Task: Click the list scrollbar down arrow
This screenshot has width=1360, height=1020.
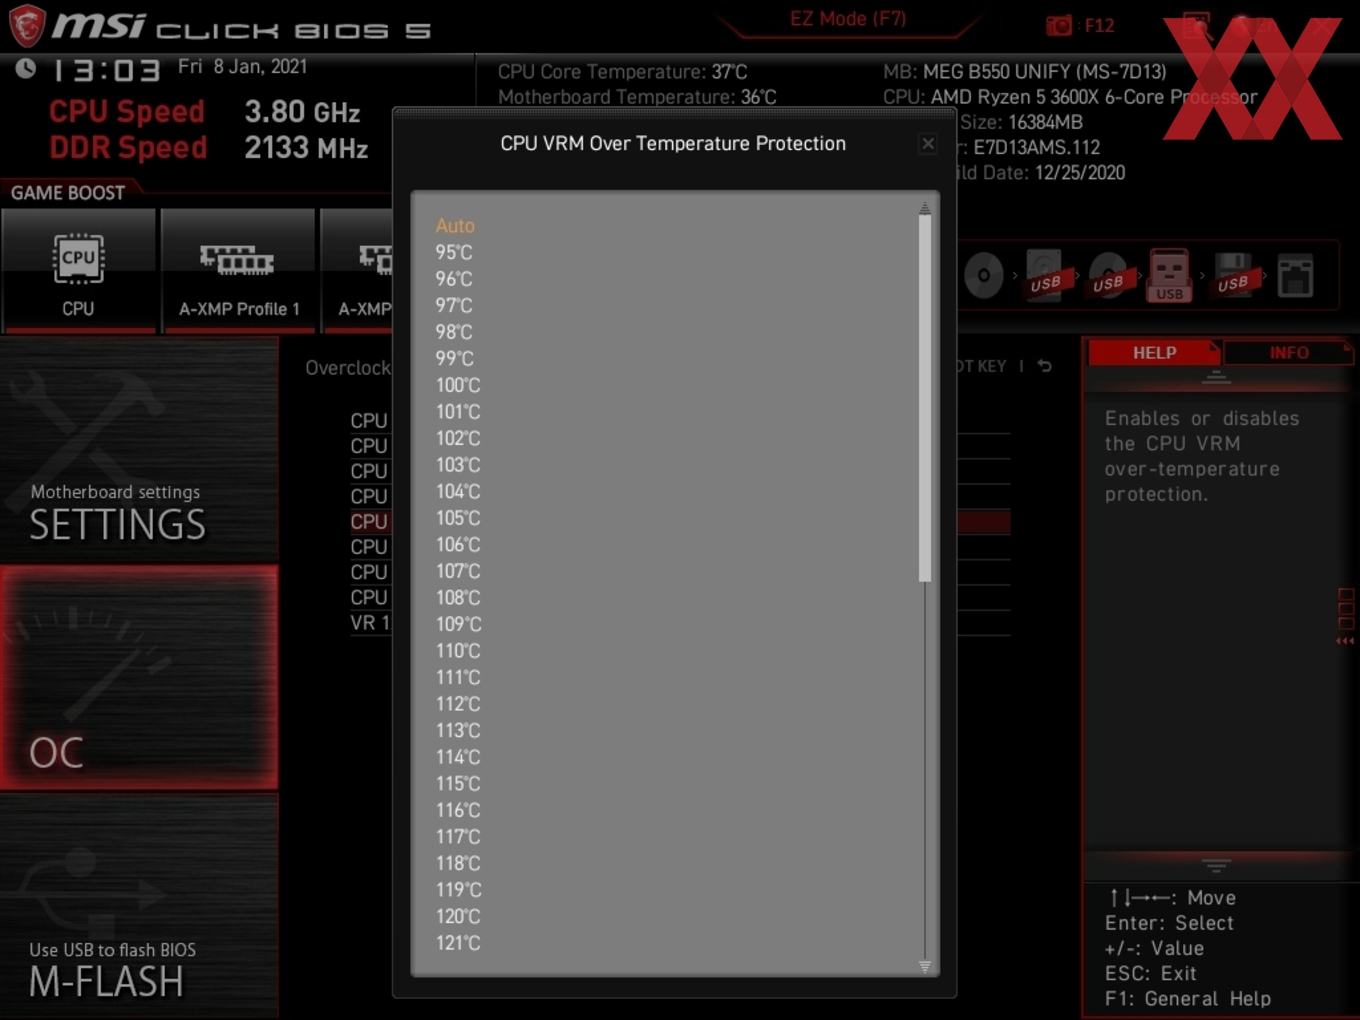Action: pyautogui.click(x=925, y=966)
